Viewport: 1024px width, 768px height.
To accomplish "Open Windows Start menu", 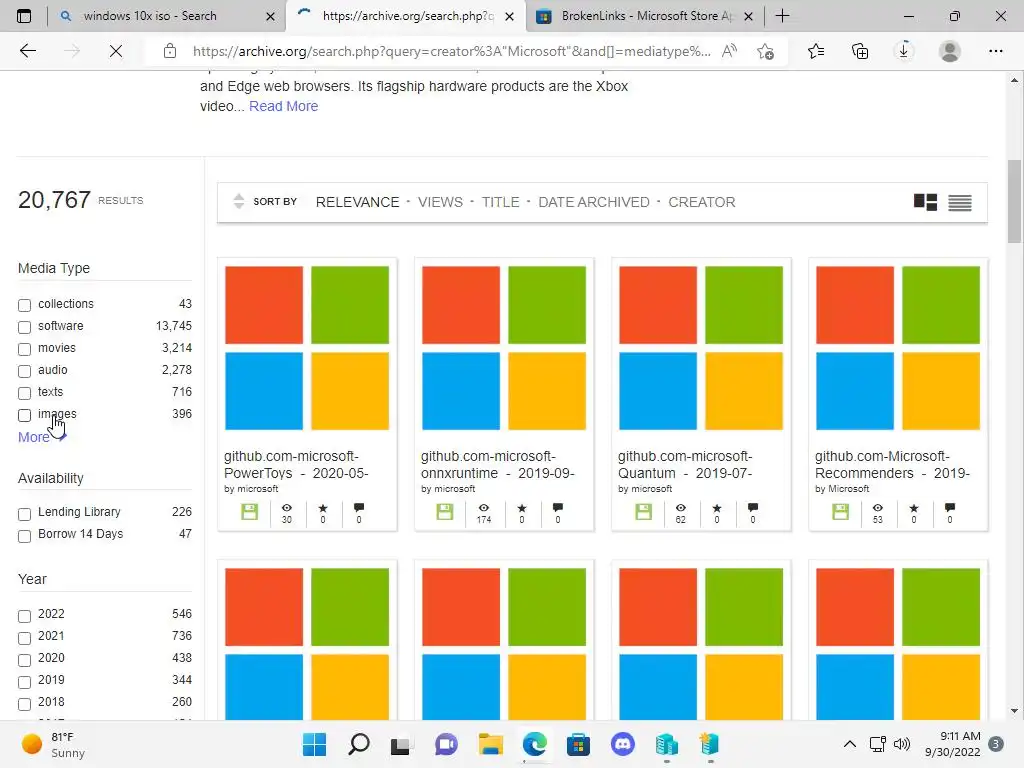I will coord(314,744).
